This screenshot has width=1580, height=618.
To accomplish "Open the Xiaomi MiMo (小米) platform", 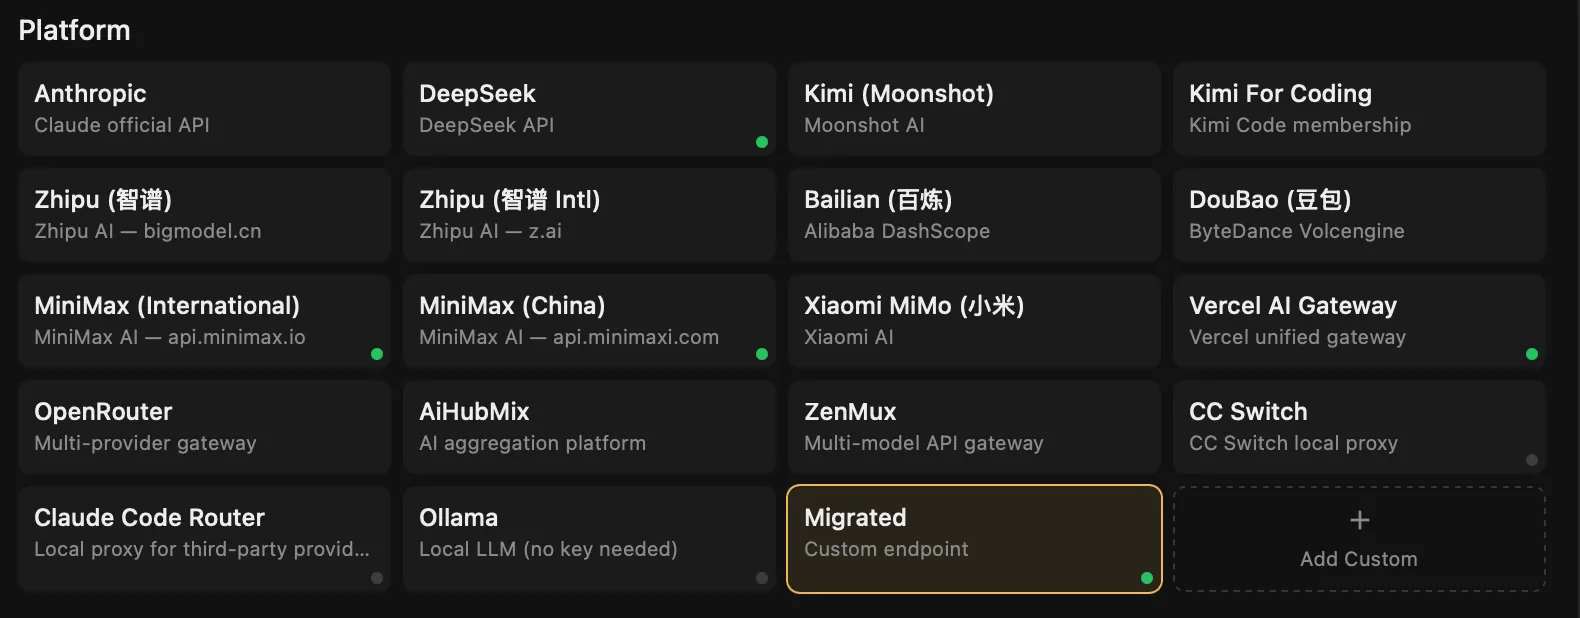I will coord(973,320).
